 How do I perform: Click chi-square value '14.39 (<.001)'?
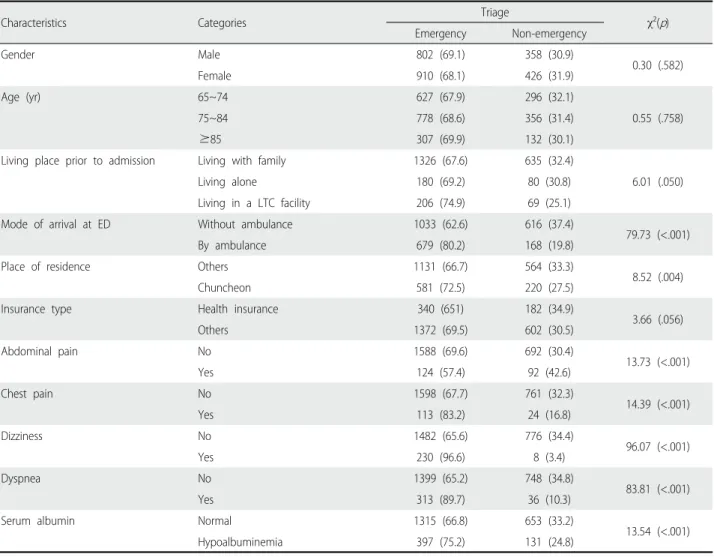[658, 404]
